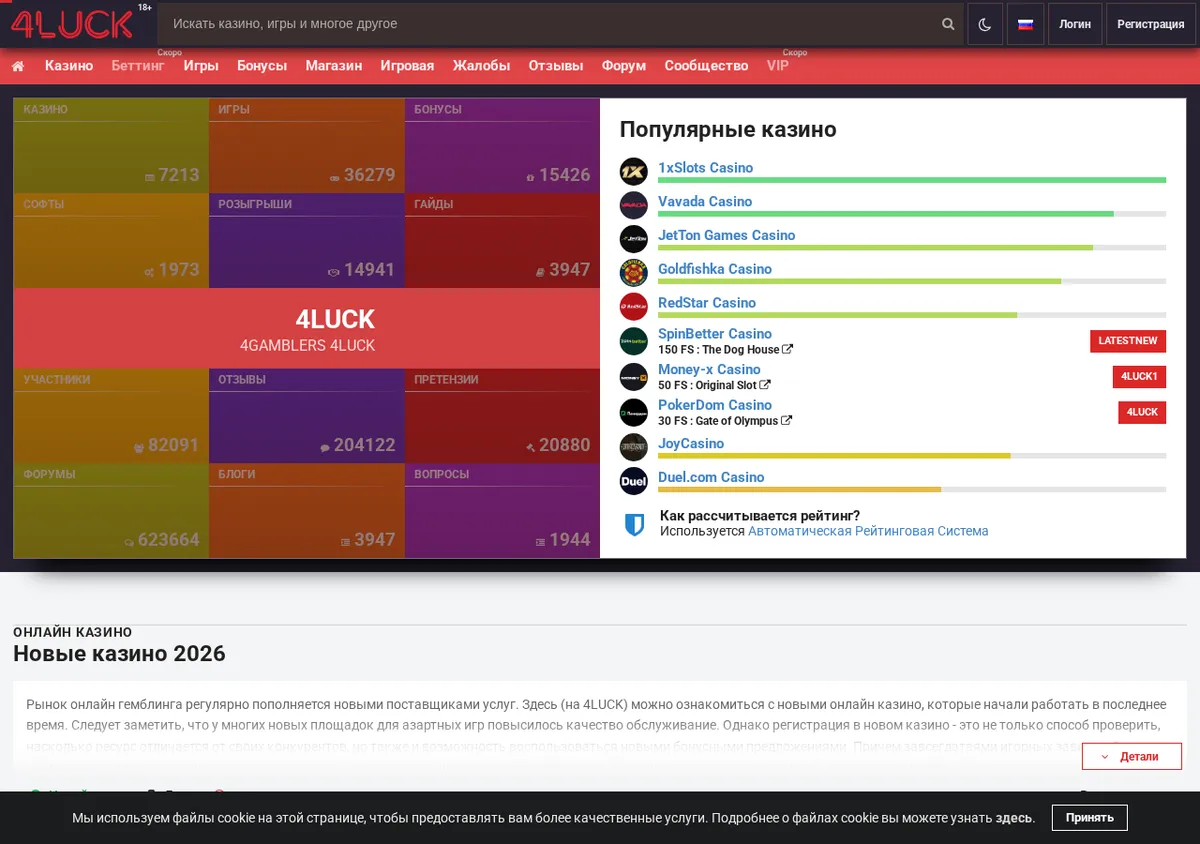Open the Бонусы menu item
This screenshot has width=1200, height=844.
262,66
